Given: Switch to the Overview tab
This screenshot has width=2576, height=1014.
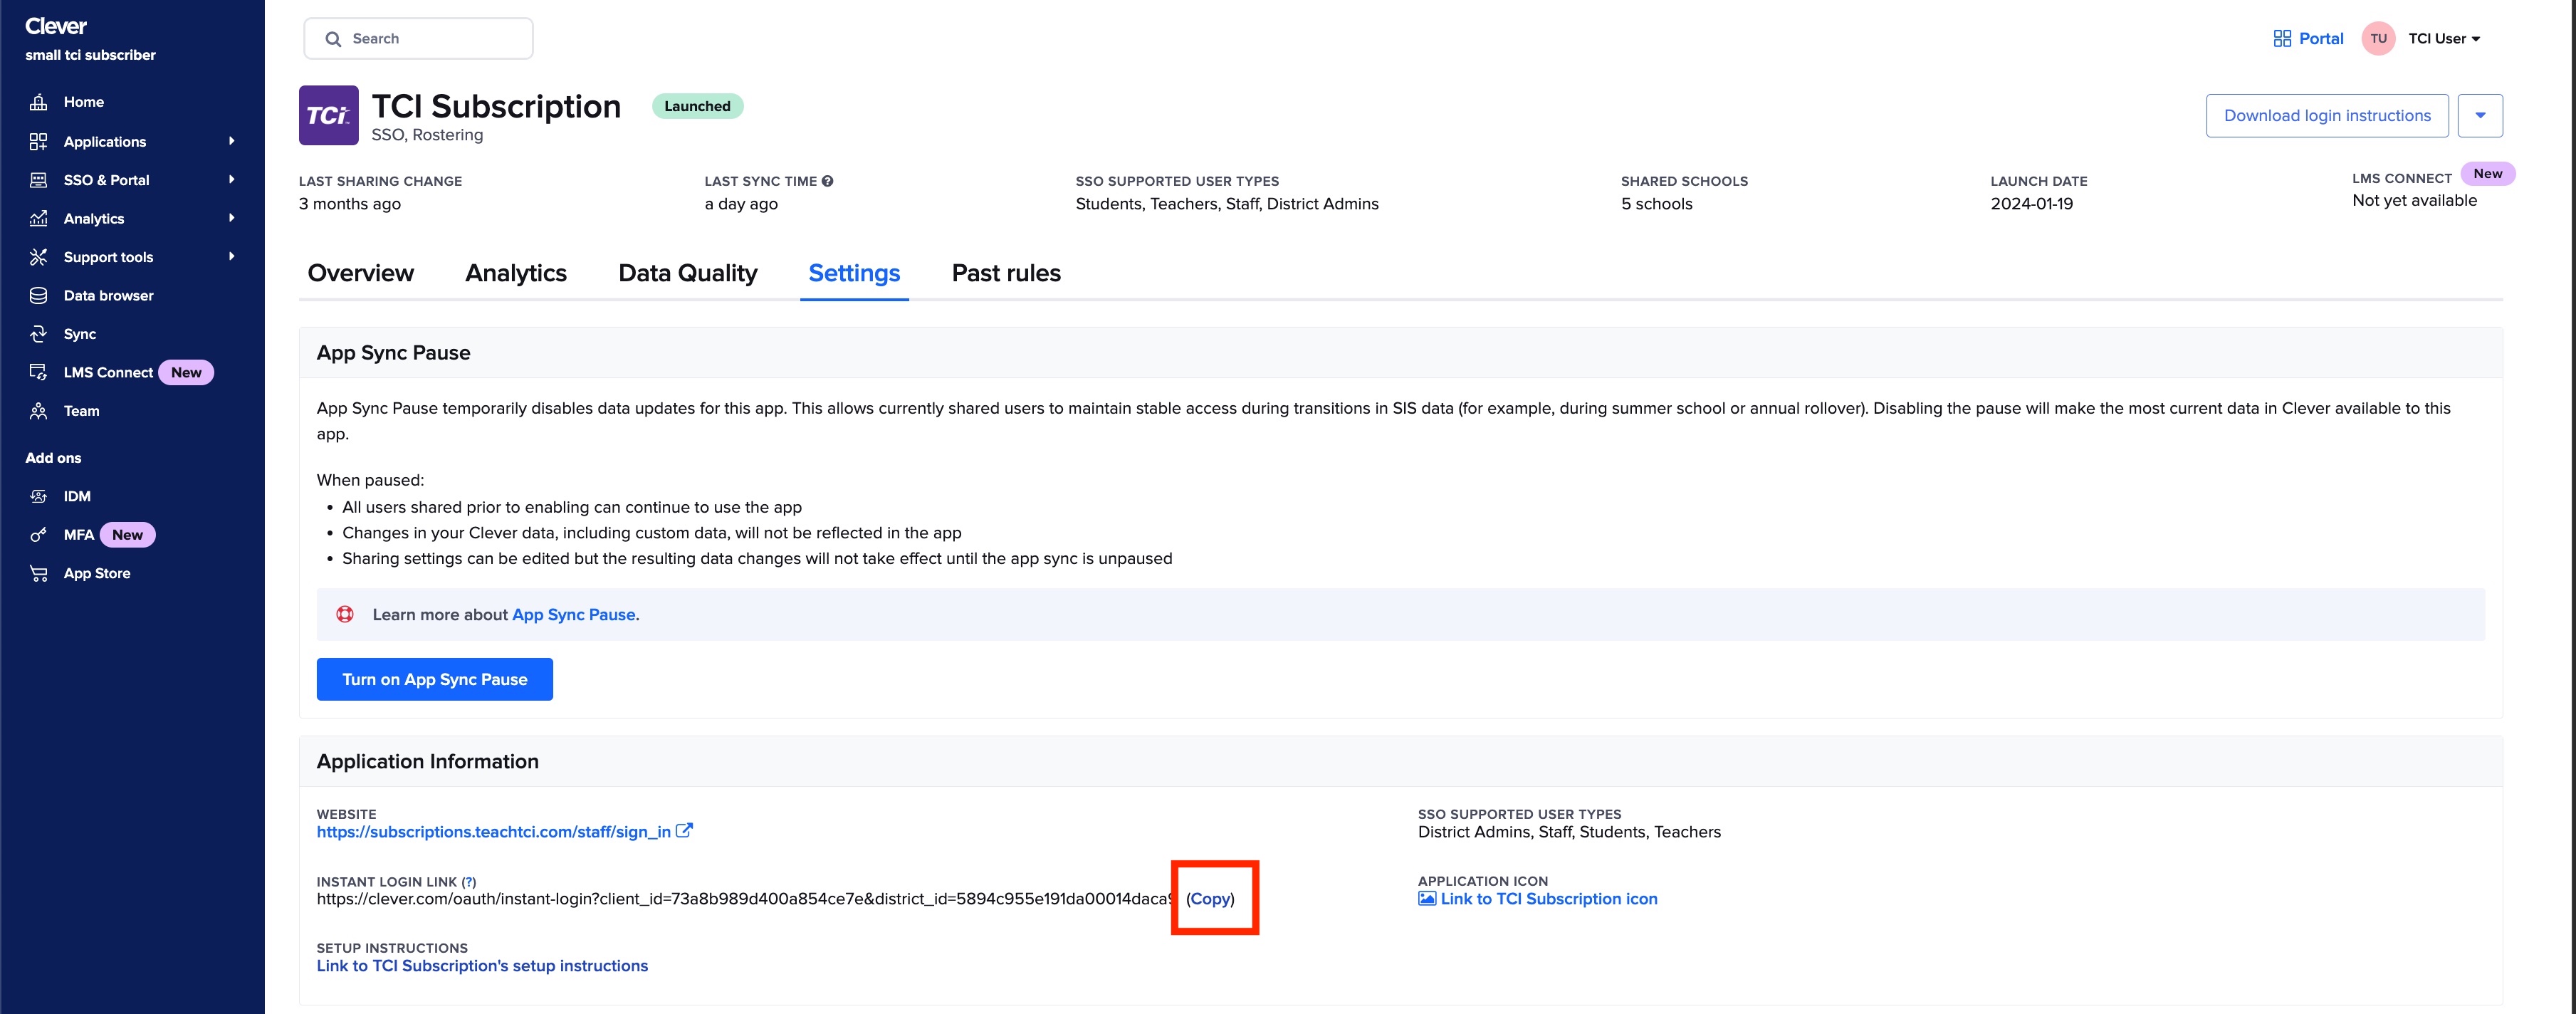Looking at the screenshot, I should point(360,273).
